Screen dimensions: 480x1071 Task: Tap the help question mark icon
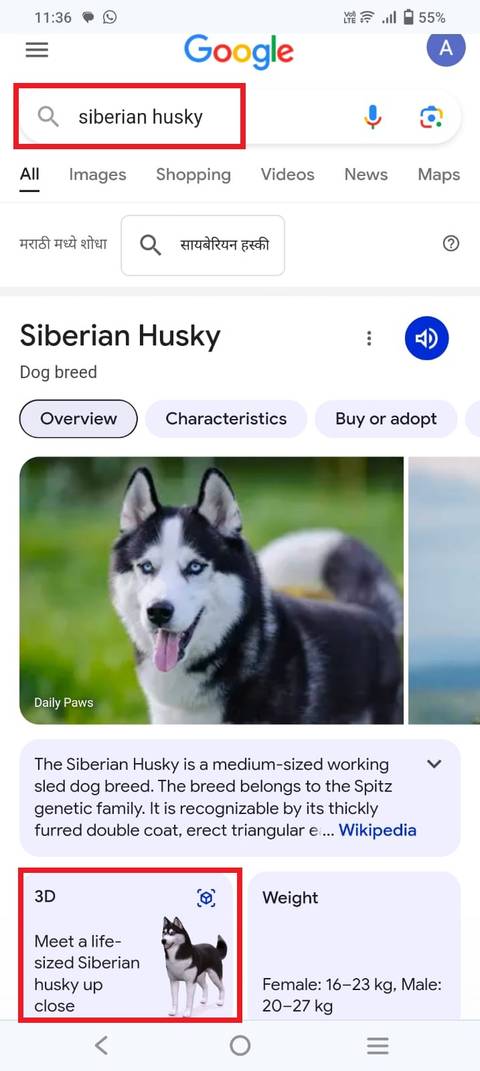[x=451, y=244]
